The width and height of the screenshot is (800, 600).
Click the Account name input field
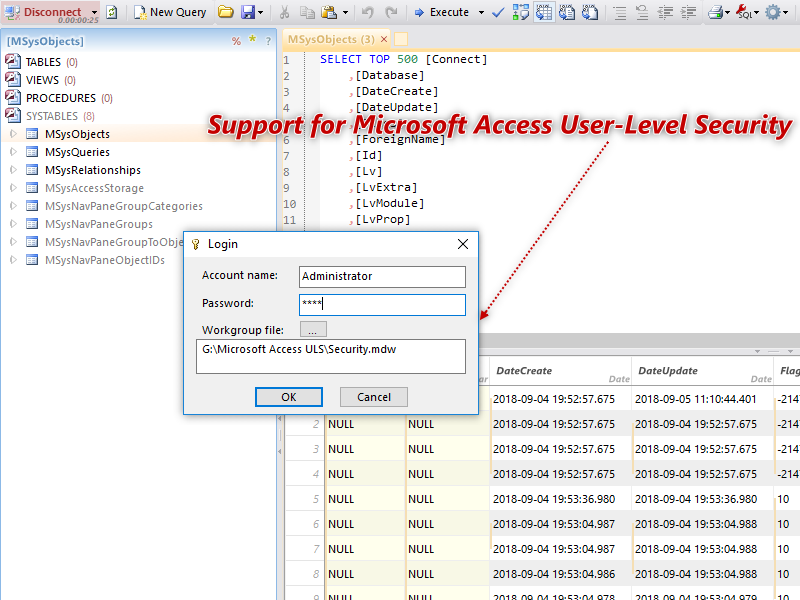tap(382, 277)
